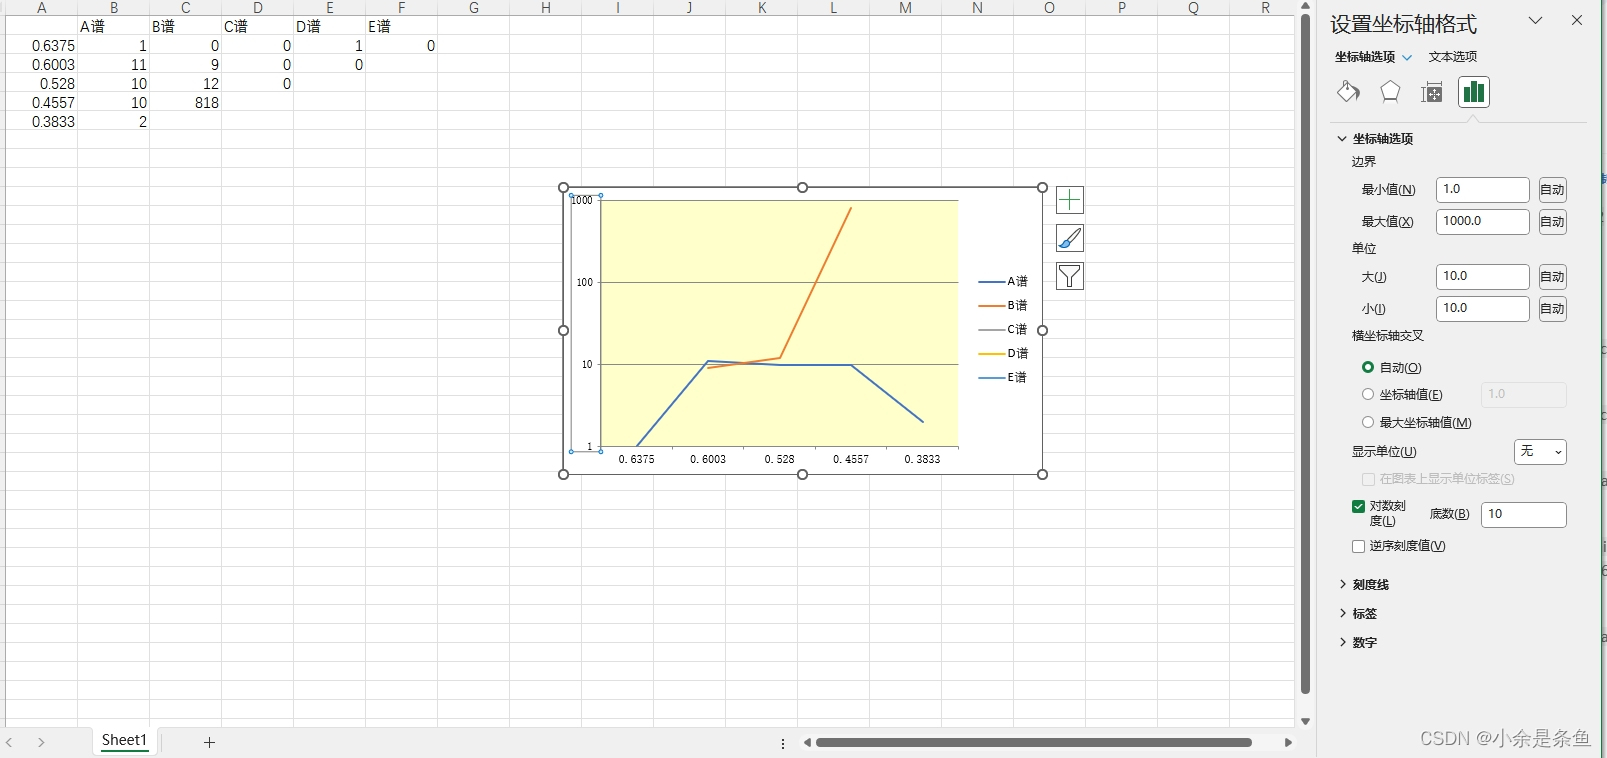Check 在图表上显示单位标签 checkbox

(x=1368, y=479)
